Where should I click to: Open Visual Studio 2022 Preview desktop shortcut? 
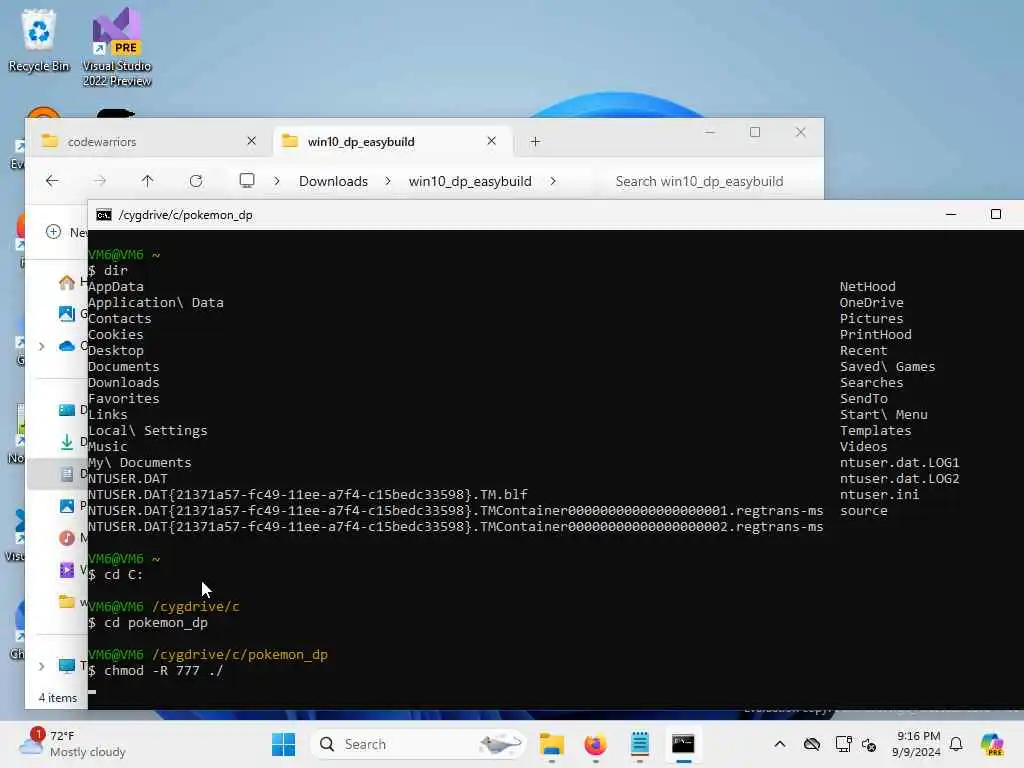(x=117, y=48)
